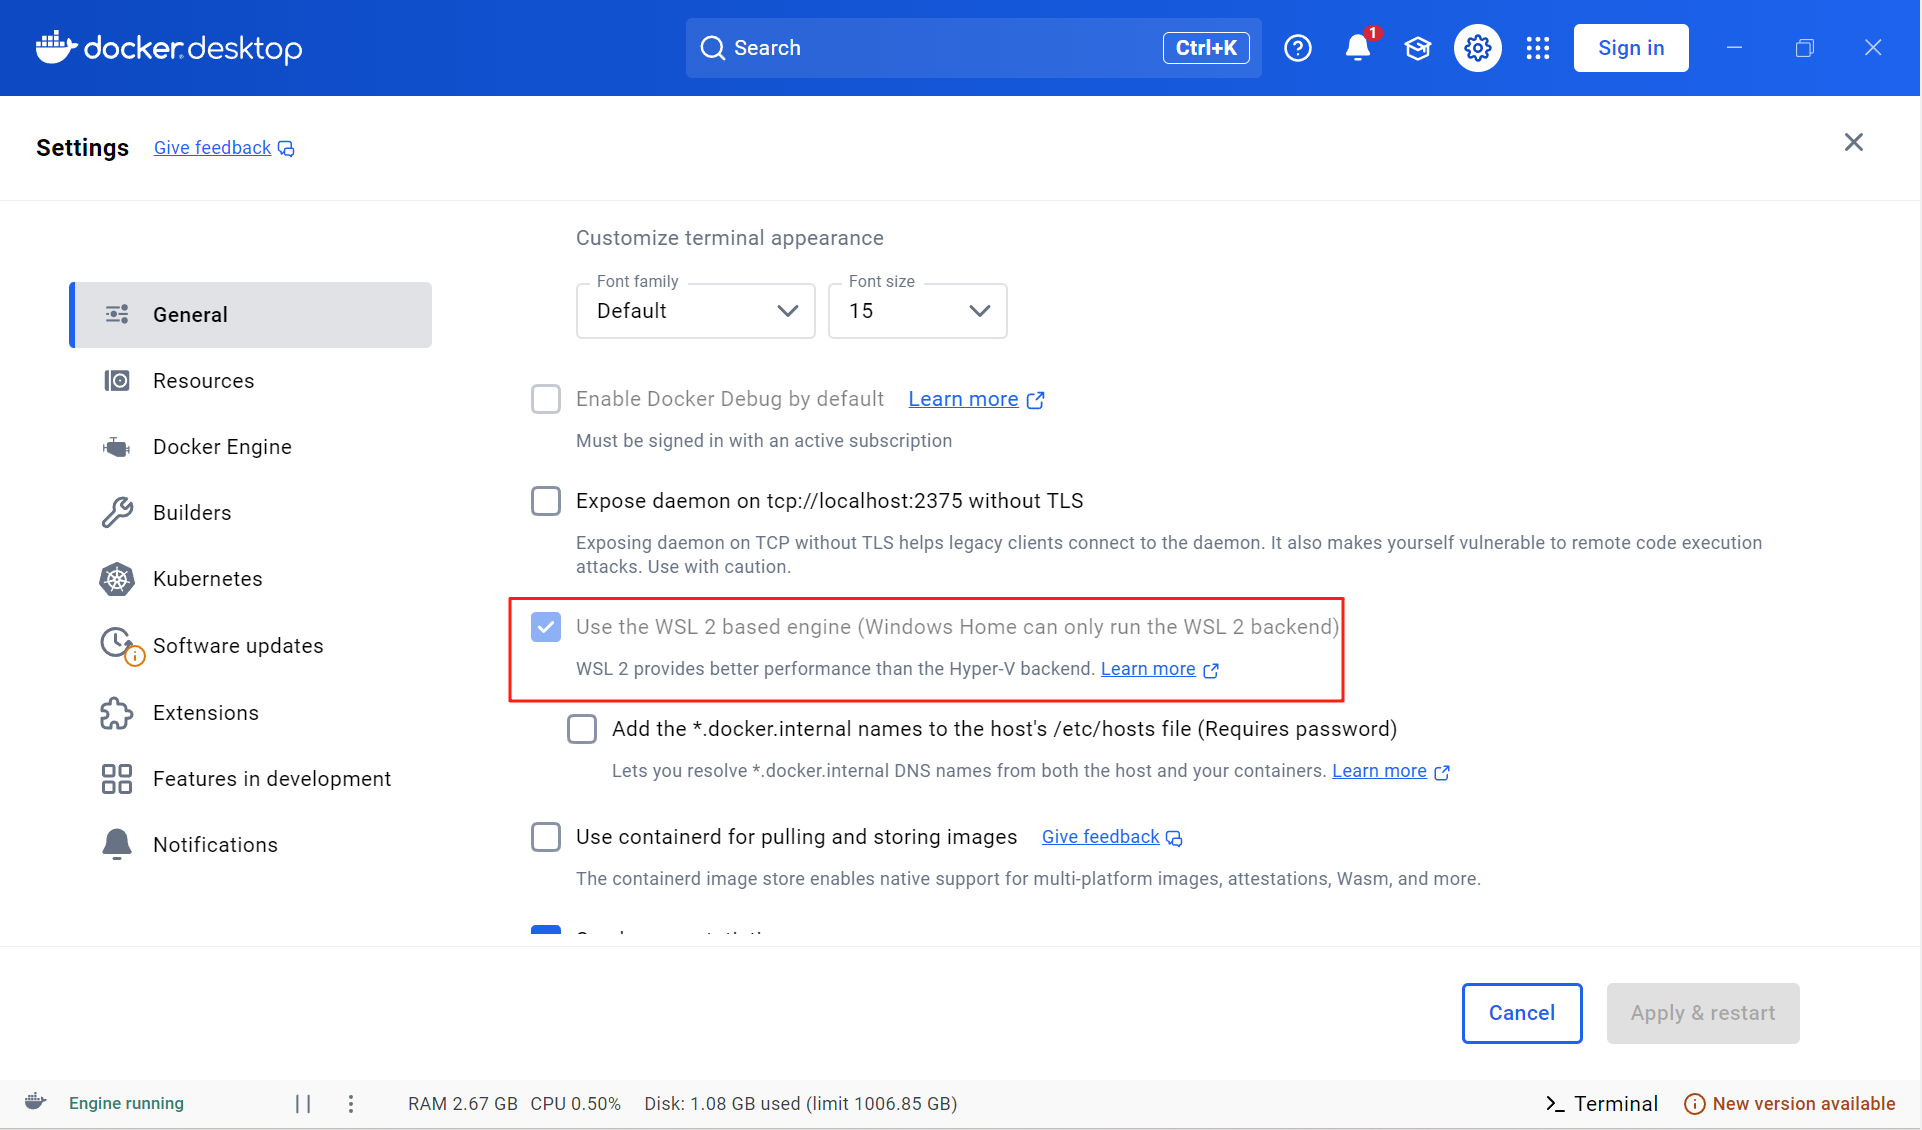Switch to the Kubernetes settings section
This screenshot has width=1922, height=1130.
click(x=207, y=579)
